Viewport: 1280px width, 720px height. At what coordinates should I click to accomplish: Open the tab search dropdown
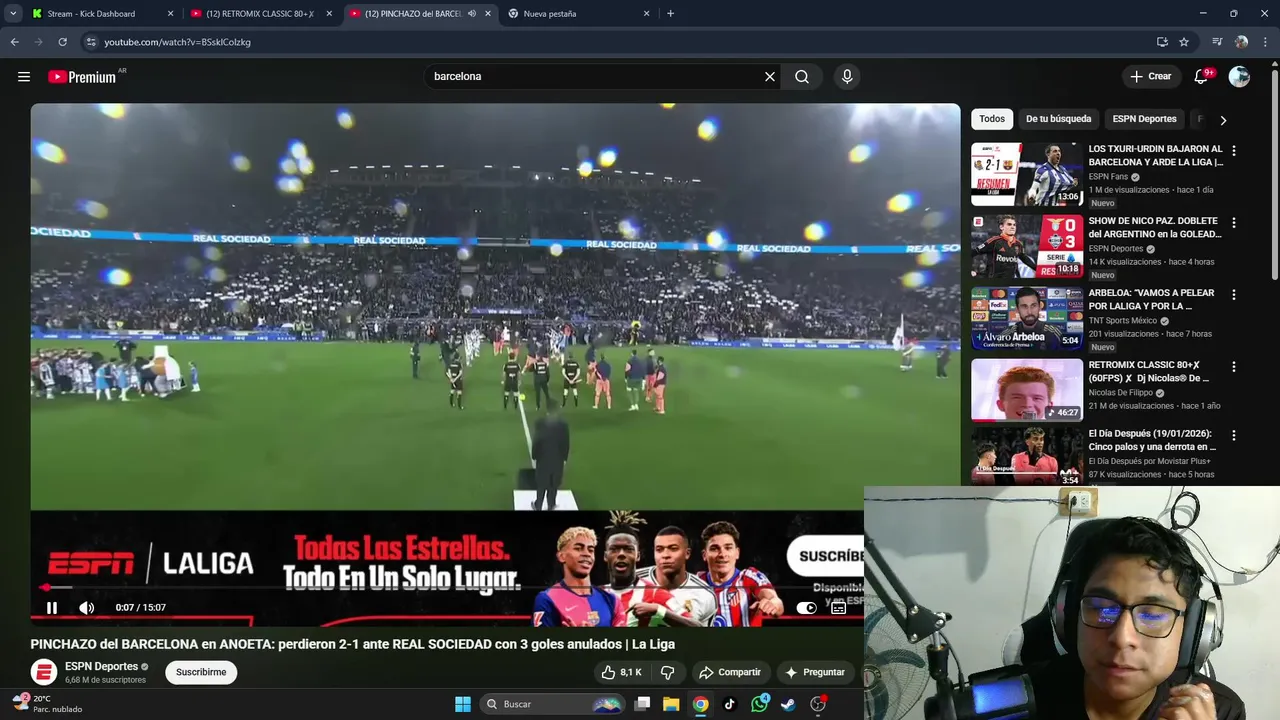tap(13, 14)
